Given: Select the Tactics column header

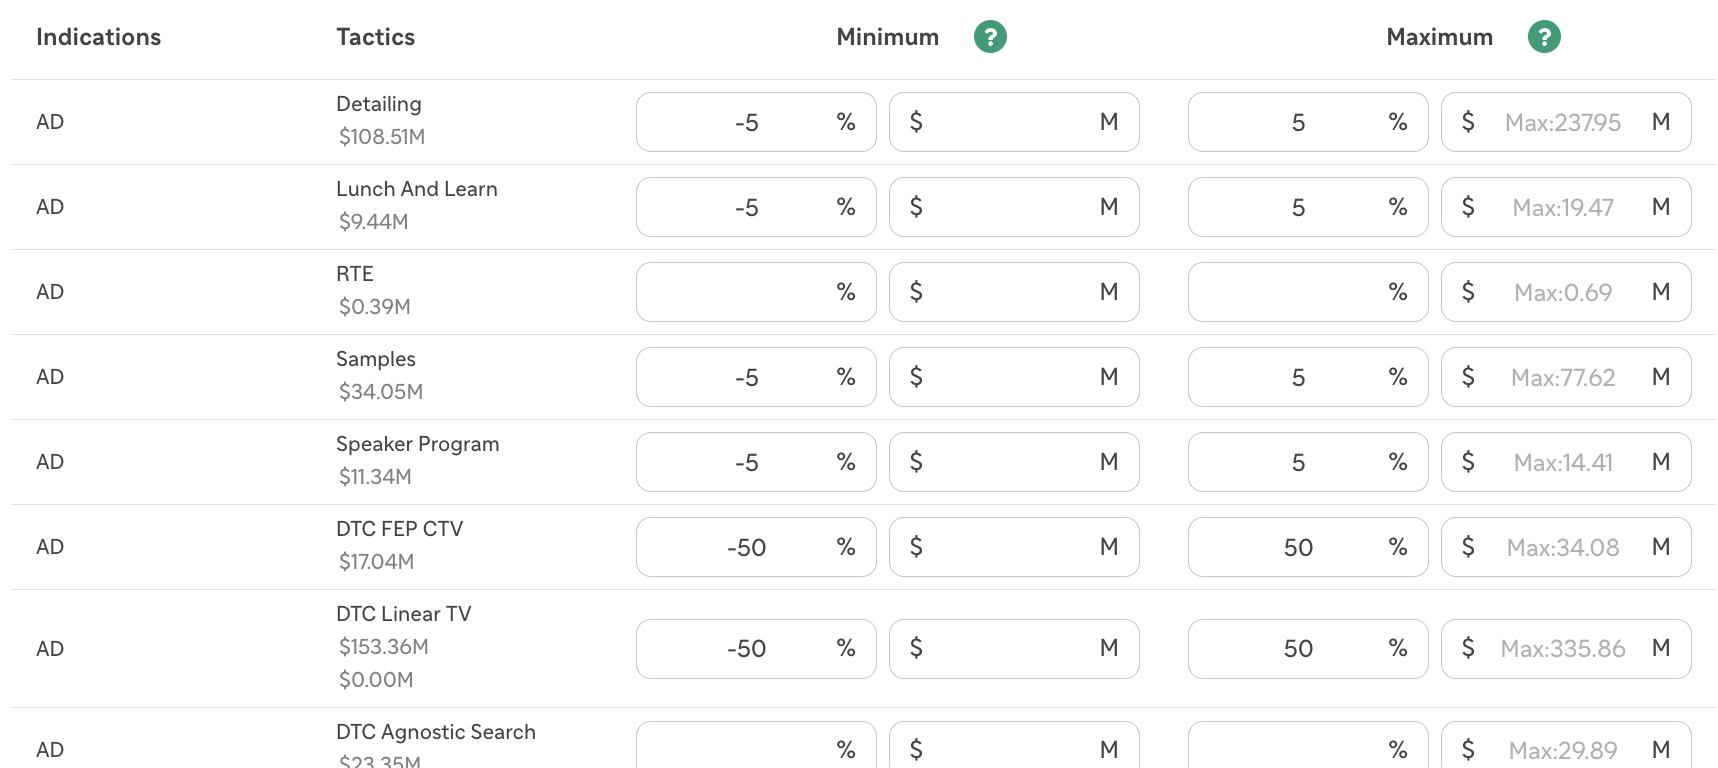Looking at the screenshot, I should click(x=375, y=37).
